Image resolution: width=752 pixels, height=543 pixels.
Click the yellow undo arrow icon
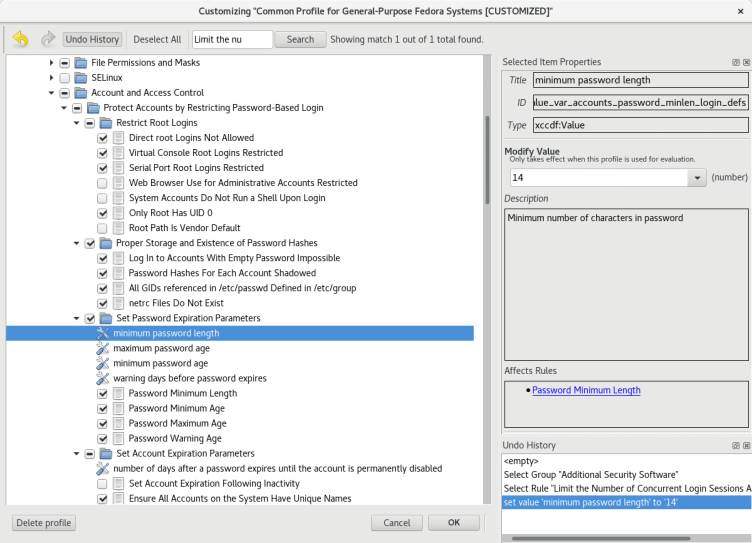(21, 39)
